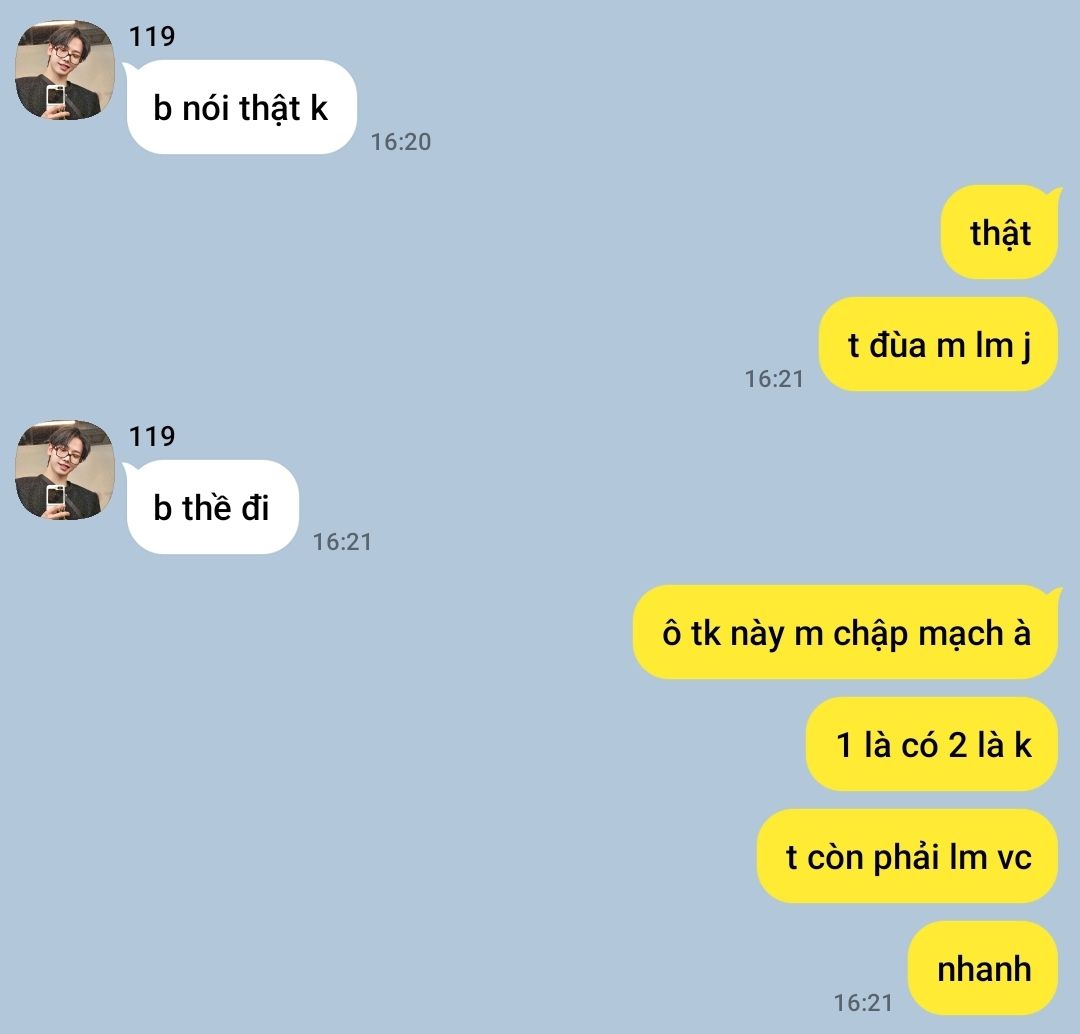Select the yellow 'thật' message bubble
The image size is (1080, 1034).
click(x=1000, y=232)
